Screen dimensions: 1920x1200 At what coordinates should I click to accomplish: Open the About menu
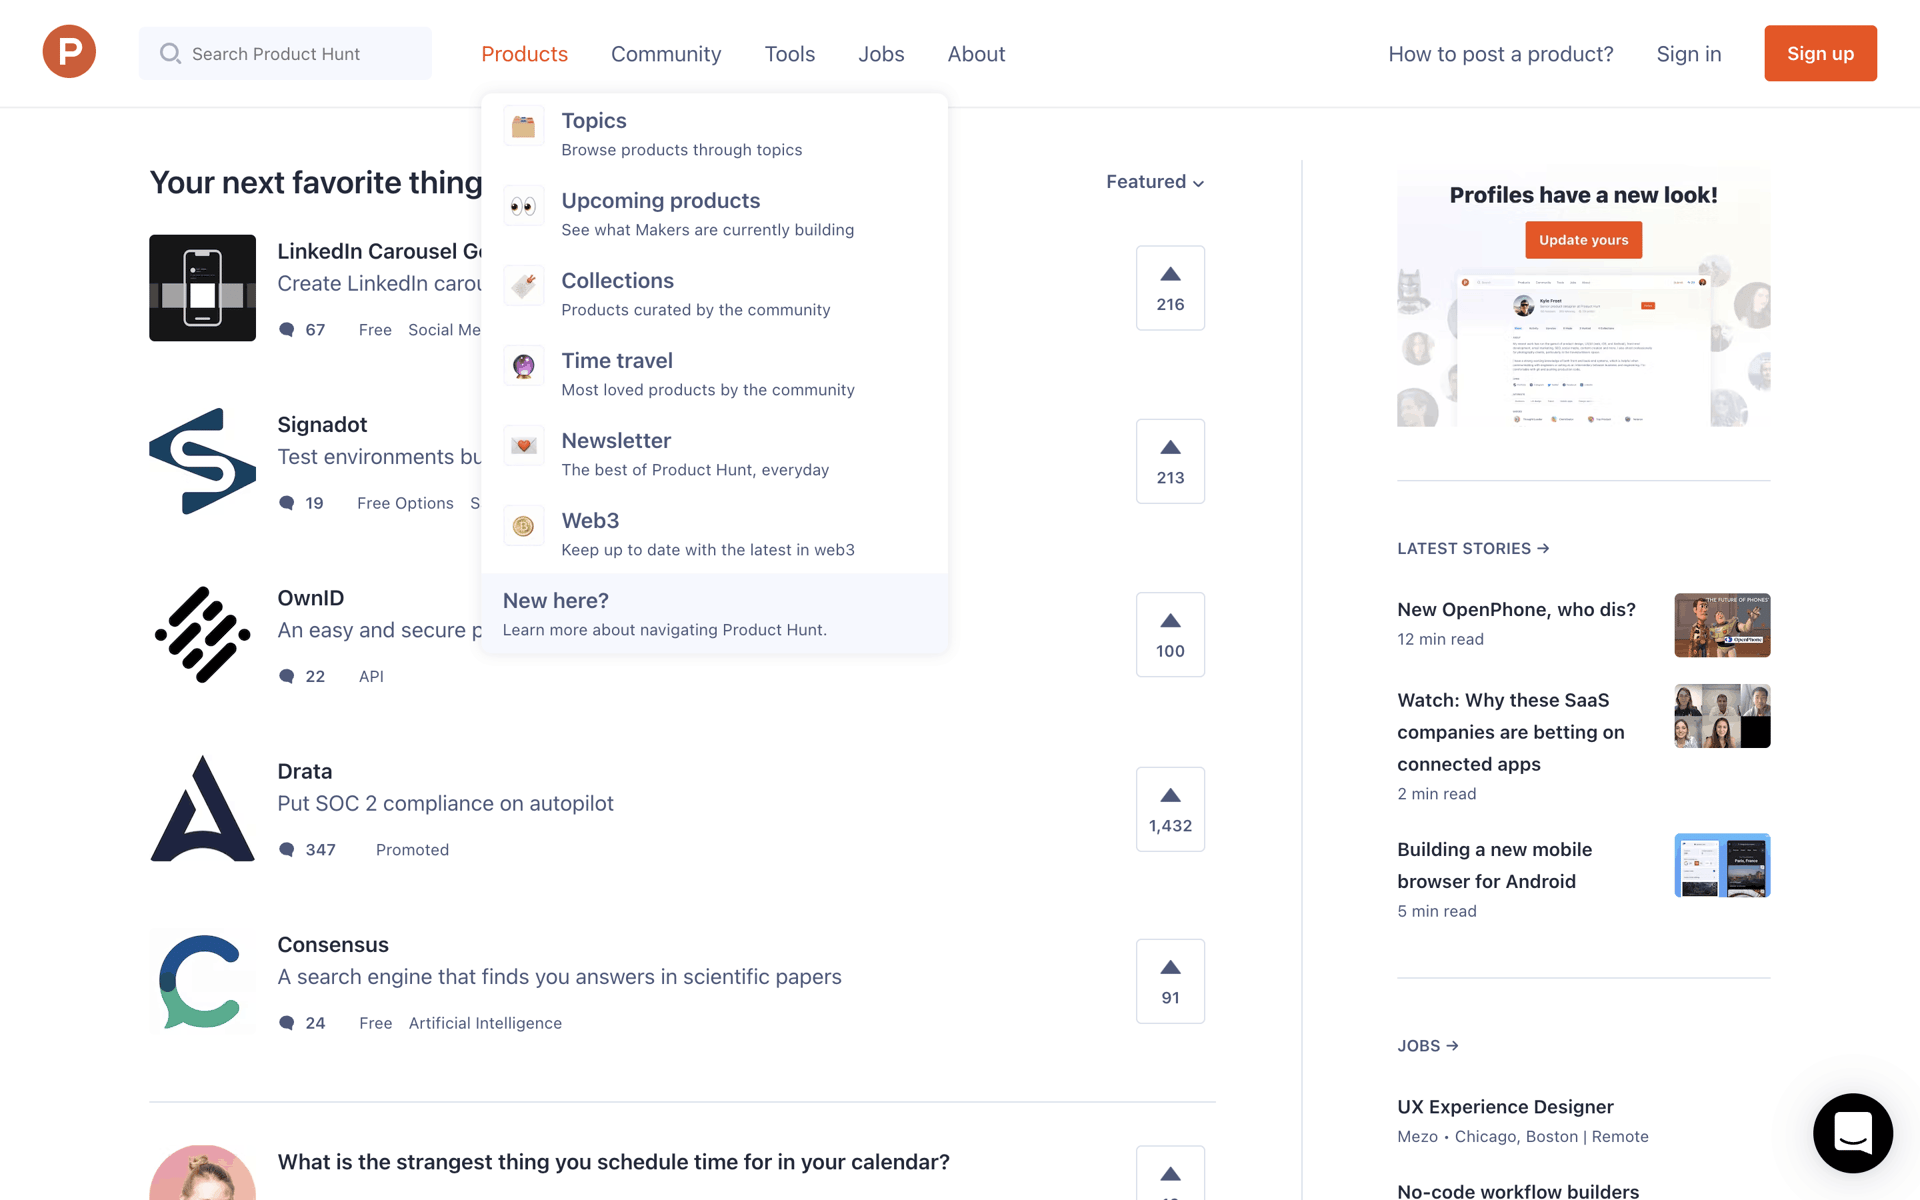[x=976, y=54]
